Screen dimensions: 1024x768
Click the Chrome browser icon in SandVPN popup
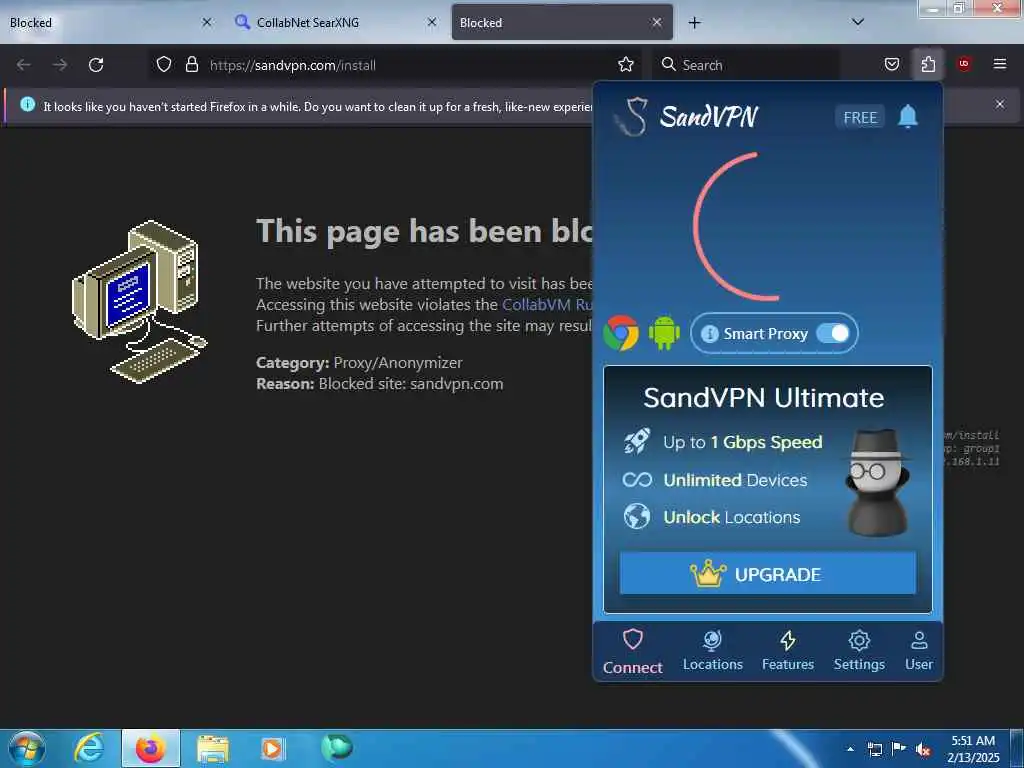[621, 333]
